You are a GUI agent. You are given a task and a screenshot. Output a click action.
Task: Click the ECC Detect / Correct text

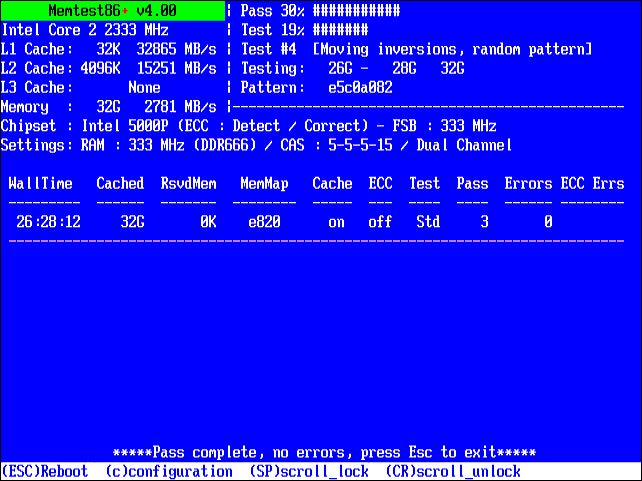(273, 126)
